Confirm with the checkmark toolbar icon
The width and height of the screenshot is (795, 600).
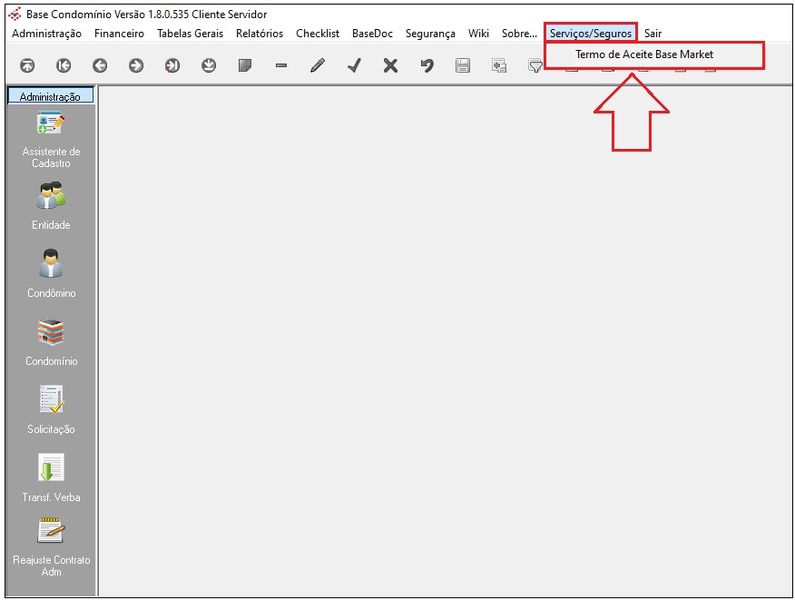(x=354, y=66)
